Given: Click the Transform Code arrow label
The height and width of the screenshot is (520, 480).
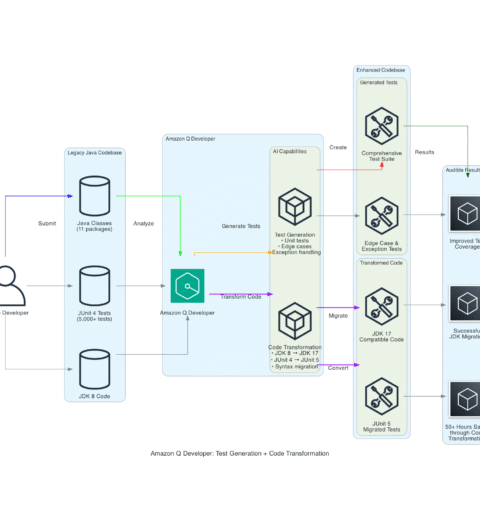Looking at the screenshot, I should (x=241, y=297).
